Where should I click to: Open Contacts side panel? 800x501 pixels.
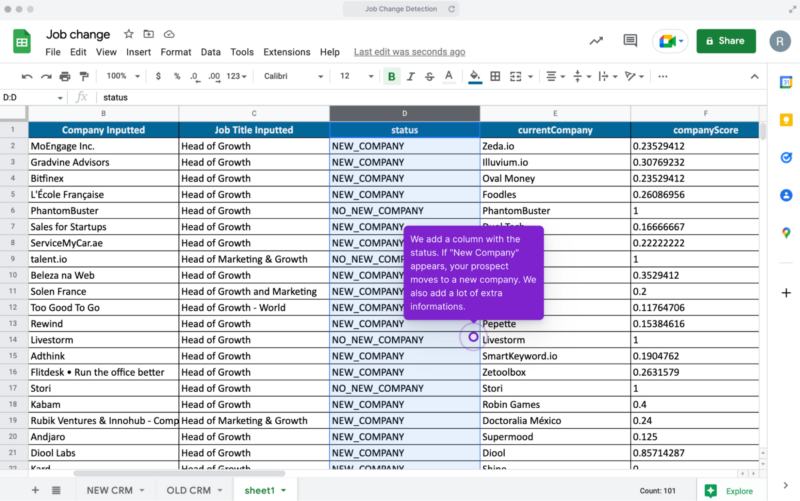click(x=786, y=195)
